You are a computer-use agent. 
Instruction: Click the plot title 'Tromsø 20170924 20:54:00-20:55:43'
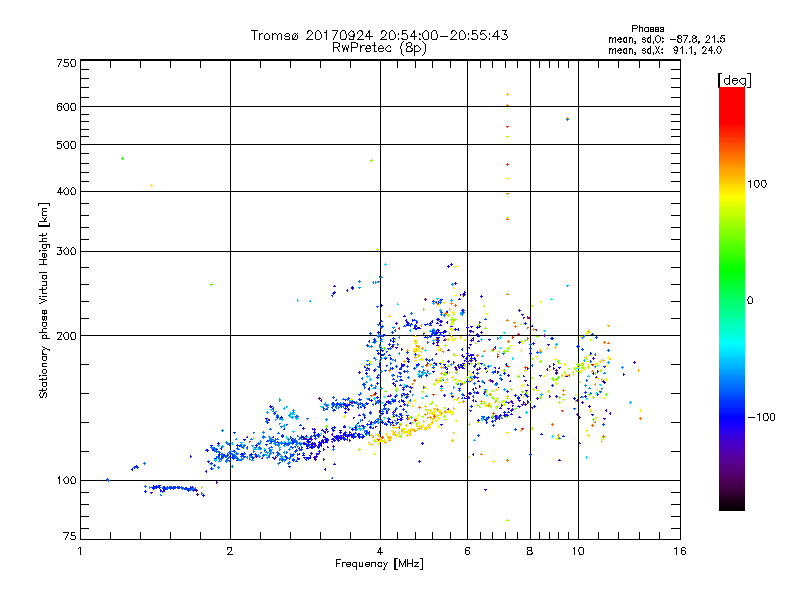(x=379, y=35)
